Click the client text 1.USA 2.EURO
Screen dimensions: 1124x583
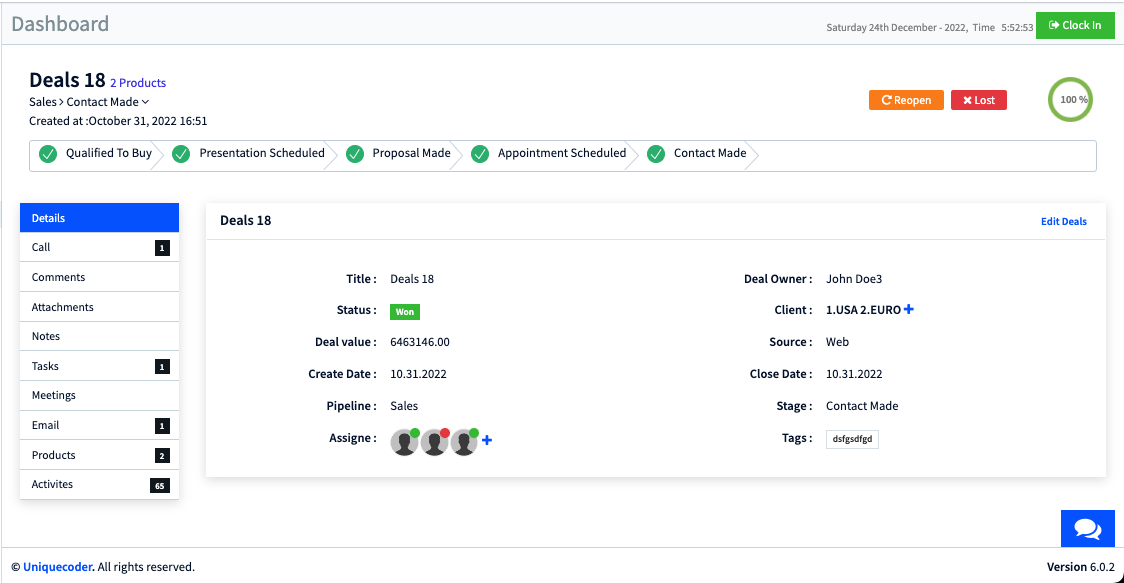pyautogui.click(x=863, y=310)
